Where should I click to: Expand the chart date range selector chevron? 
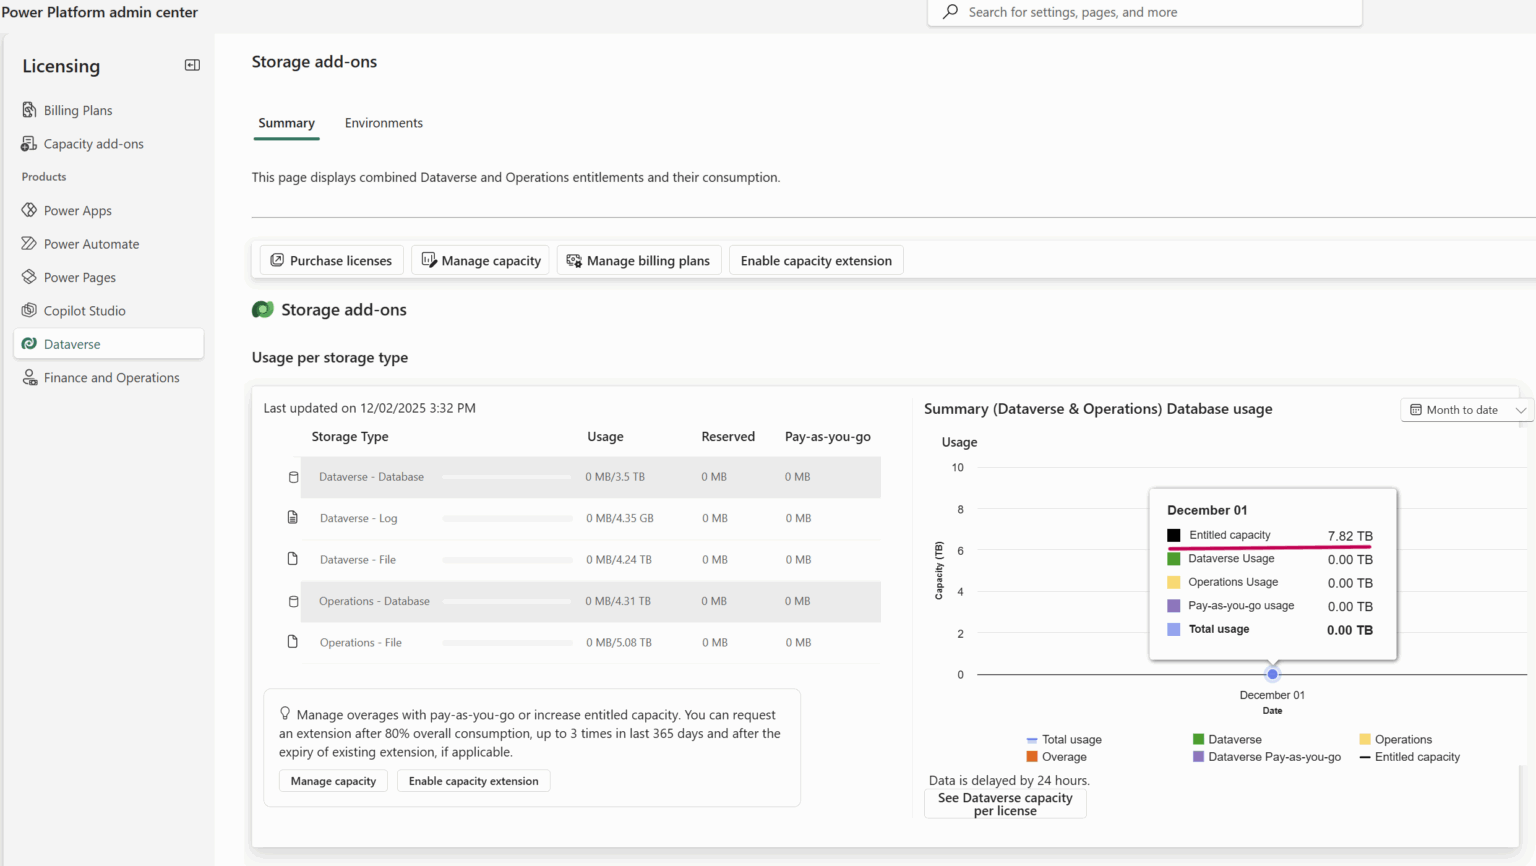tap(1521, 410)
